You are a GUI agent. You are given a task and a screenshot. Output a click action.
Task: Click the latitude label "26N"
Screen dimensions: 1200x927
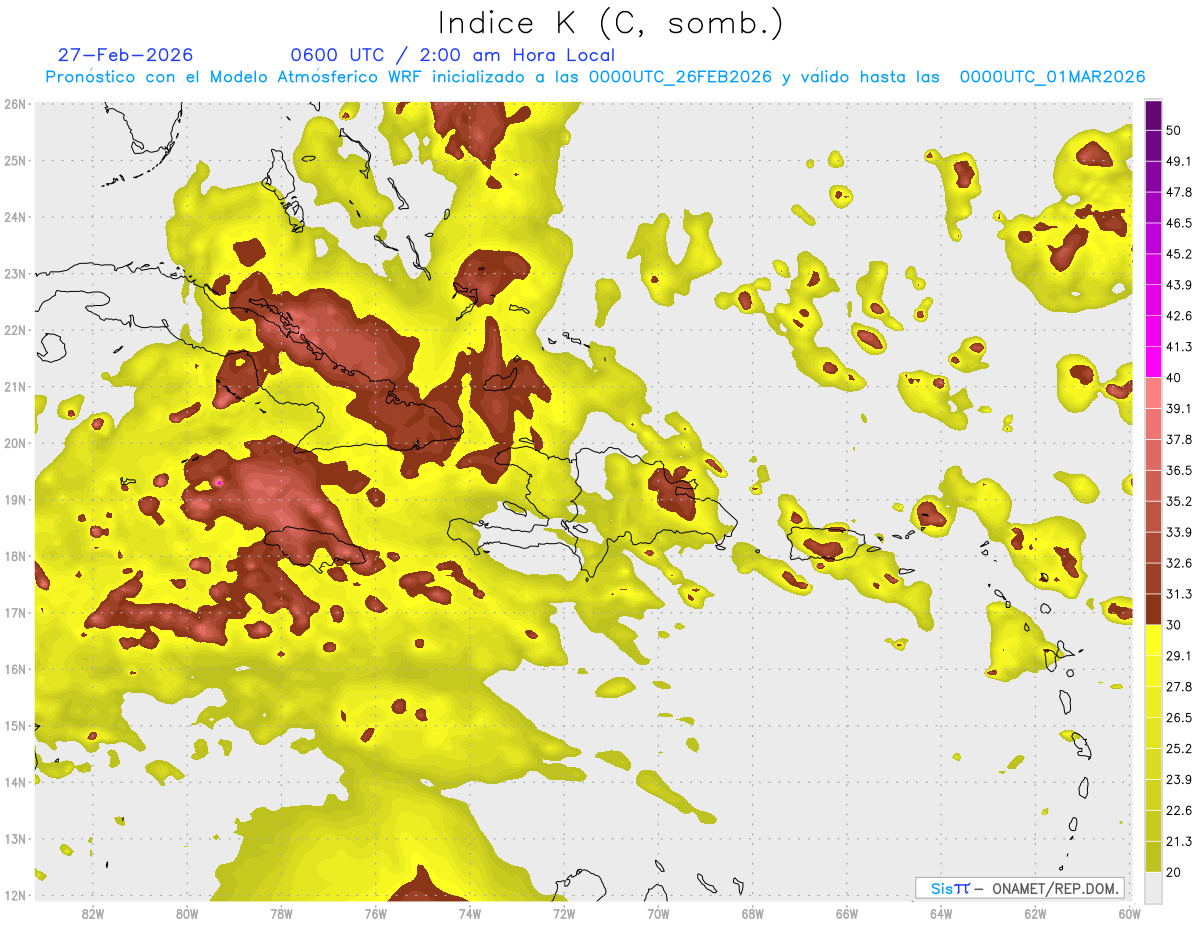[15, 104]
